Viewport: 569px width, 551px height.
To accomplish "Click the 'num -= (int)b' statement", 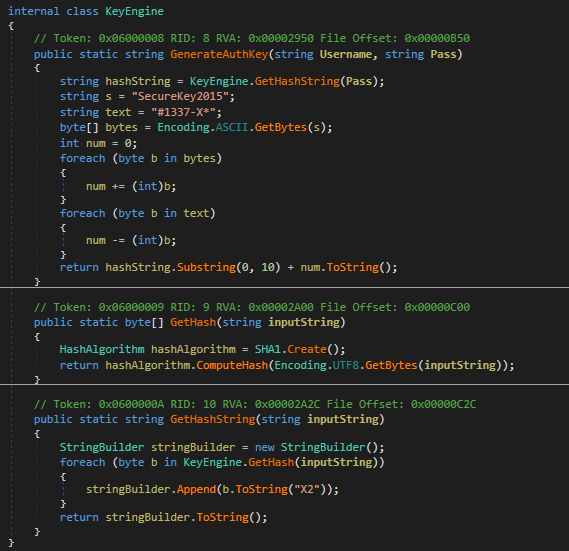I will click(131, 240).
